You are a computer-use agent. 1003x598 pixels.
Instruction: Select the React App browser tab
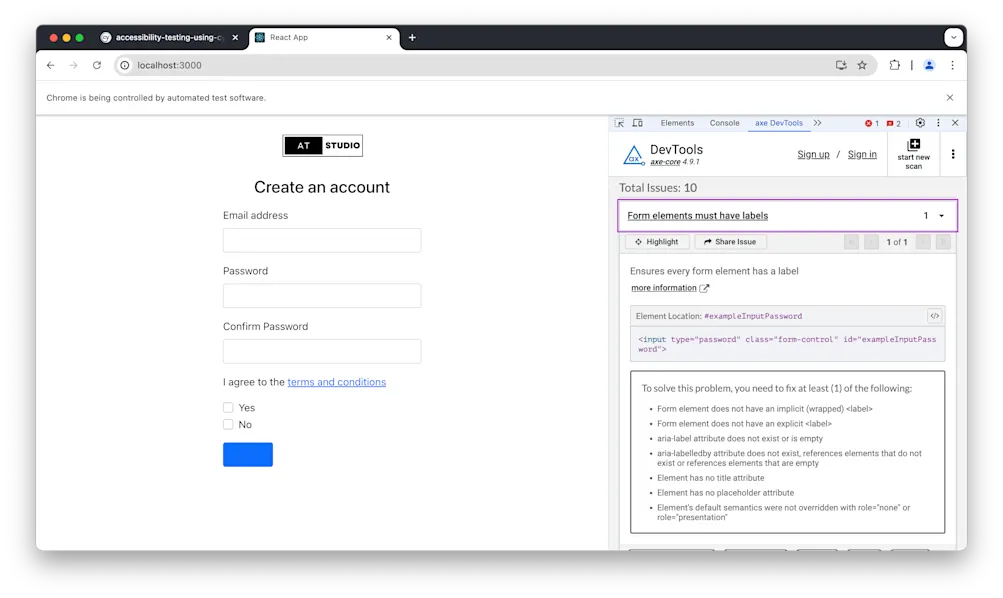[324, 38]
